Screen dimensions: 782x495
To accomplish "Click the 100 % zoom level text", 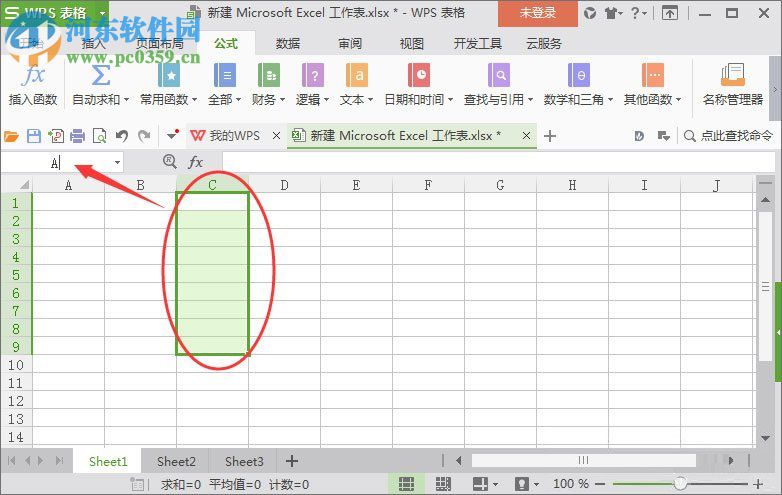I will pos(570,484).
